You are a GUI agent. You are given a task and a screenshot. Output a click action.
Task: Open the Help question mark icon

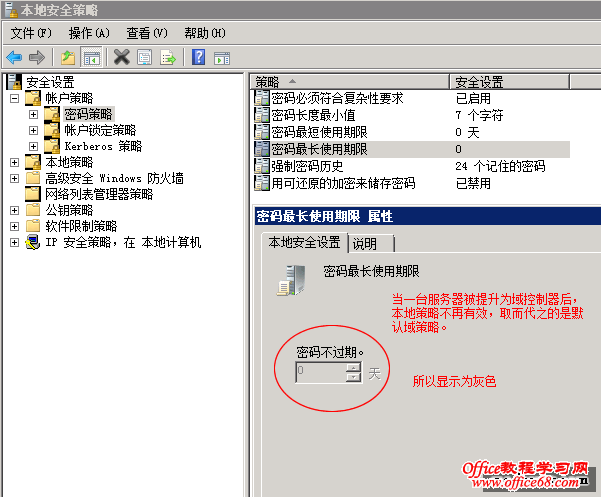tap(198, 57)
